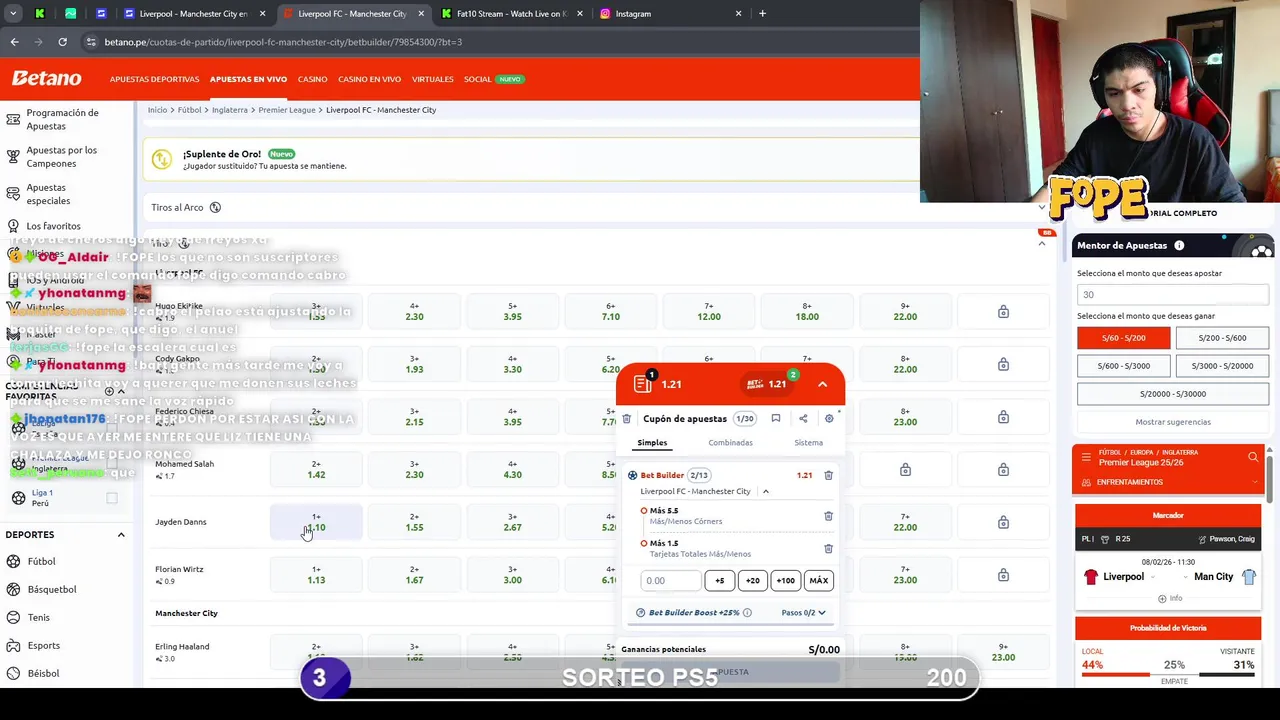Switch to the Sistema tab

point(808,443)
